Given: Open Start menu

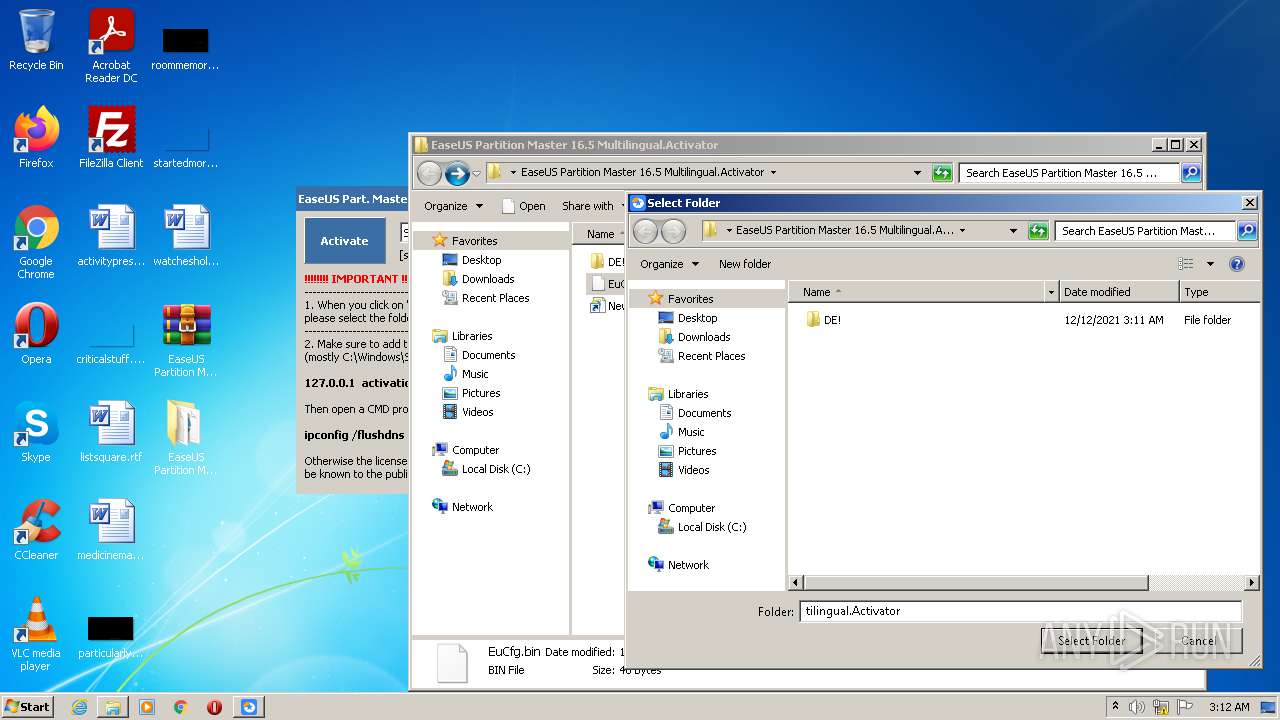Looking at the screenshot, I should [28, 707].
